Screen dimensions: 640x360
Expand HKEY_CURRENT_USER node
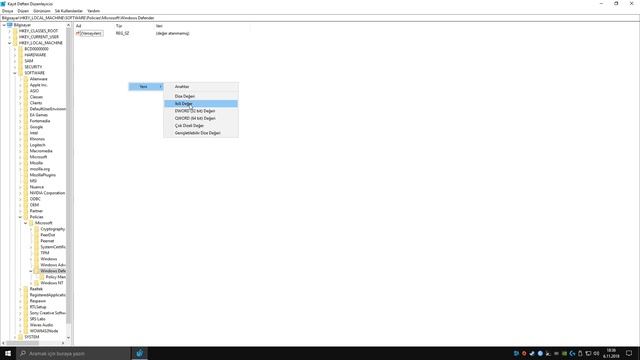coord(9,37)
